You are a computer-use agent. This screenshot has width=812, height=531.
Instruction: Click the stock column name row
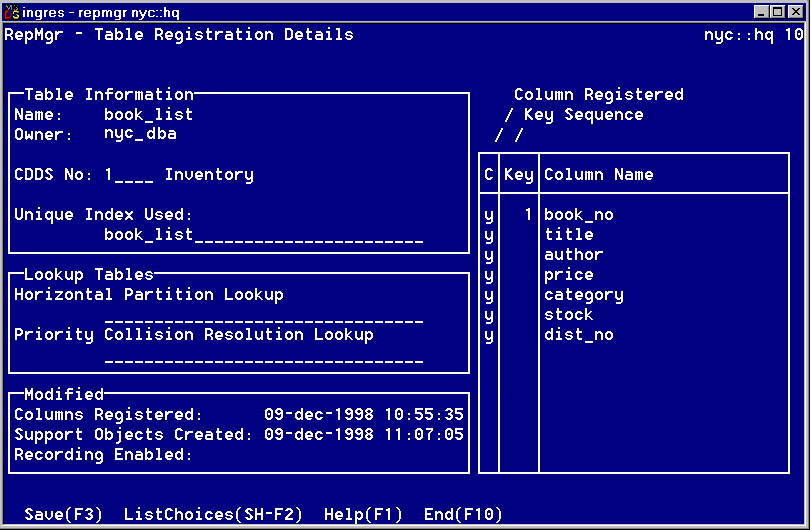[569, 315]
